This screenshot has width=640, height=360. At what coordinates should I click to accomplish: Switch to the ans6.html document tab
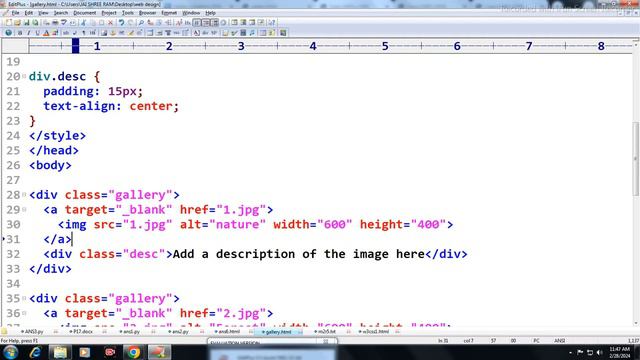pos(228,332)
